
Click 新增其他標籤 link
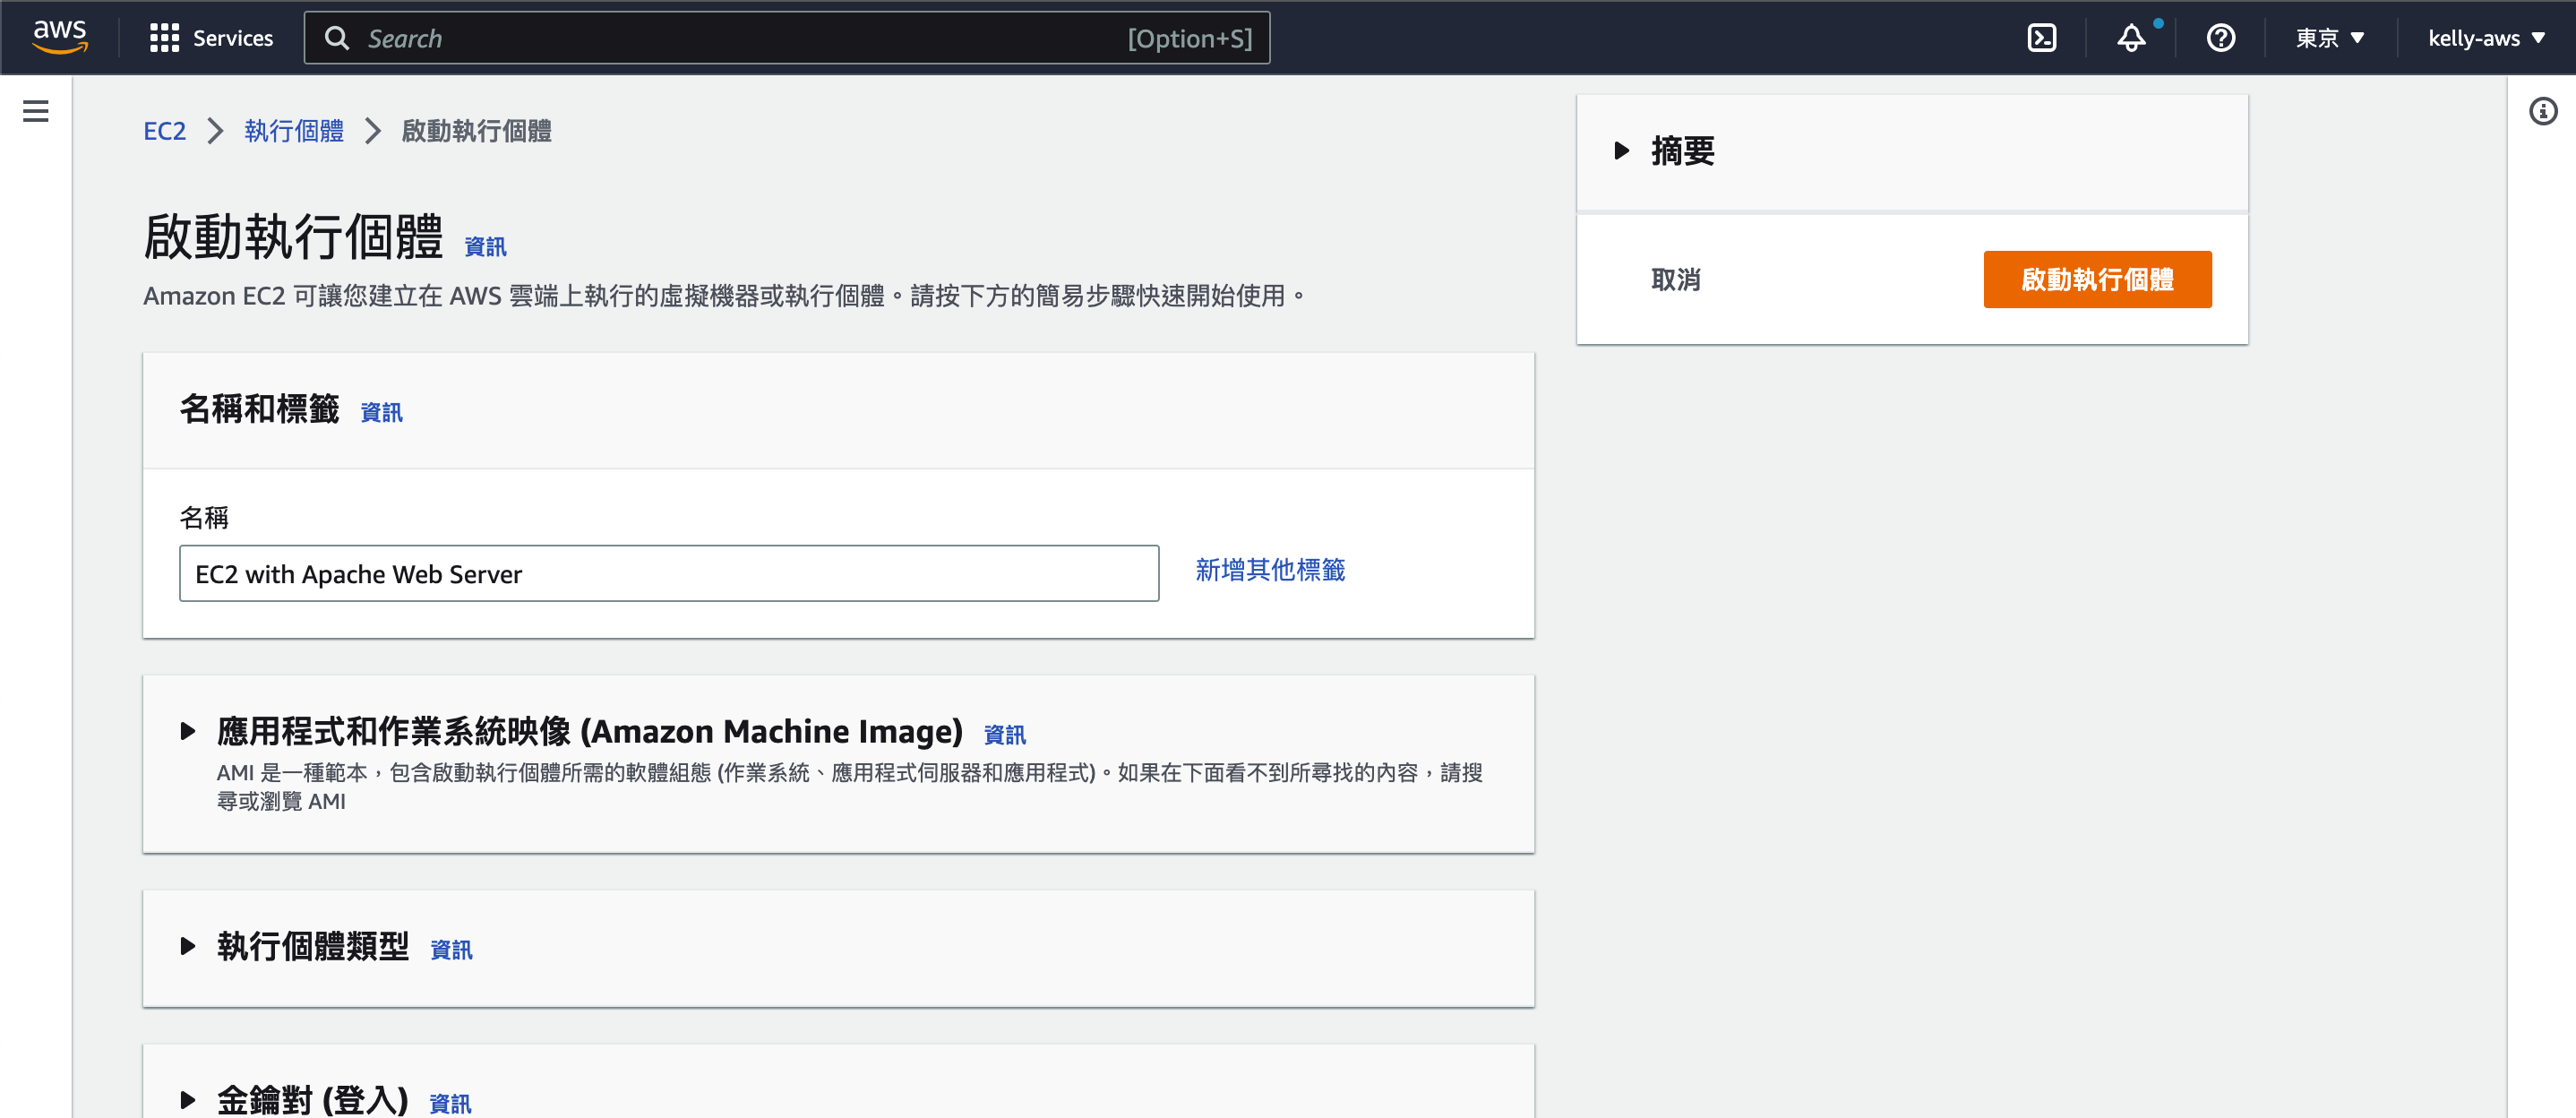(x=1270, y=570)
